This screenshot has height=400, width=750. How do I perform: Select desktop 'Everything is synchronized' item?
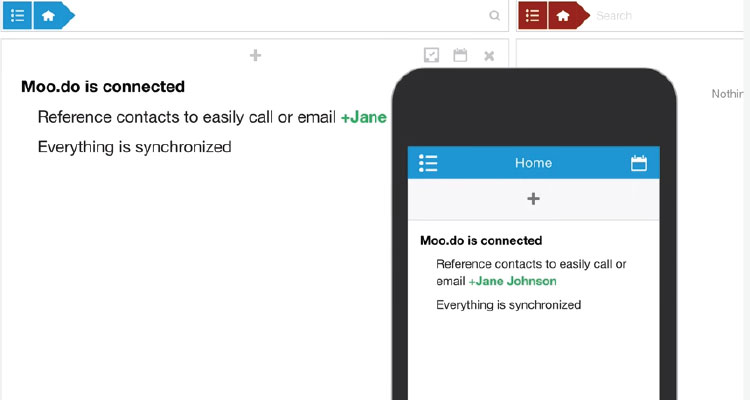coord(134,147)
